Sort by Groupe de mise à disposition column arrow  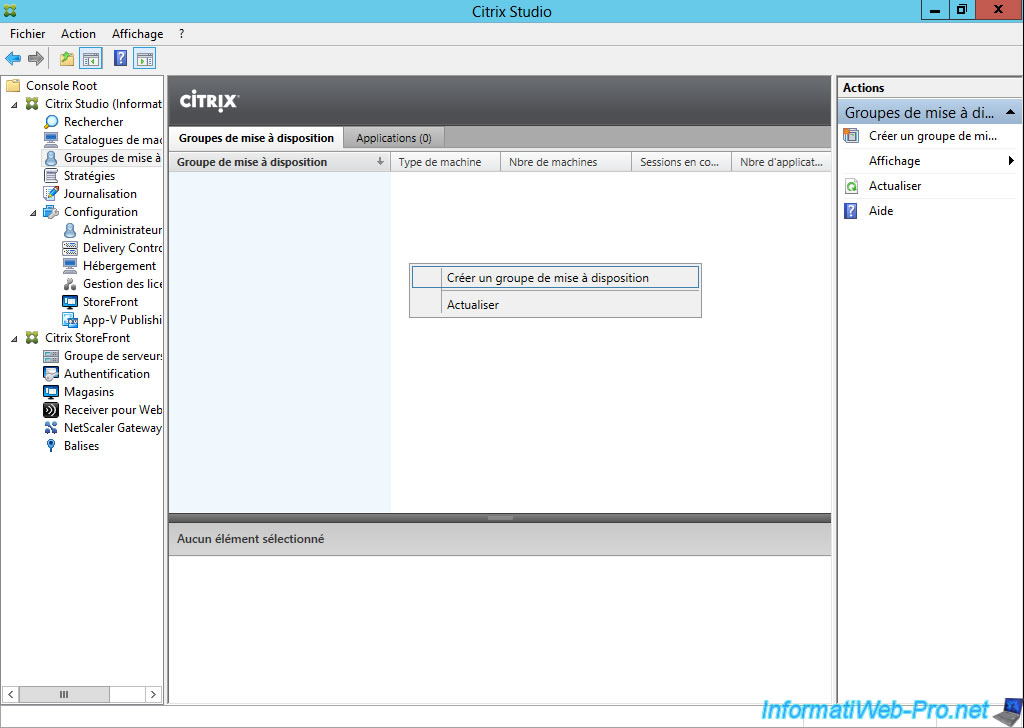380,161
